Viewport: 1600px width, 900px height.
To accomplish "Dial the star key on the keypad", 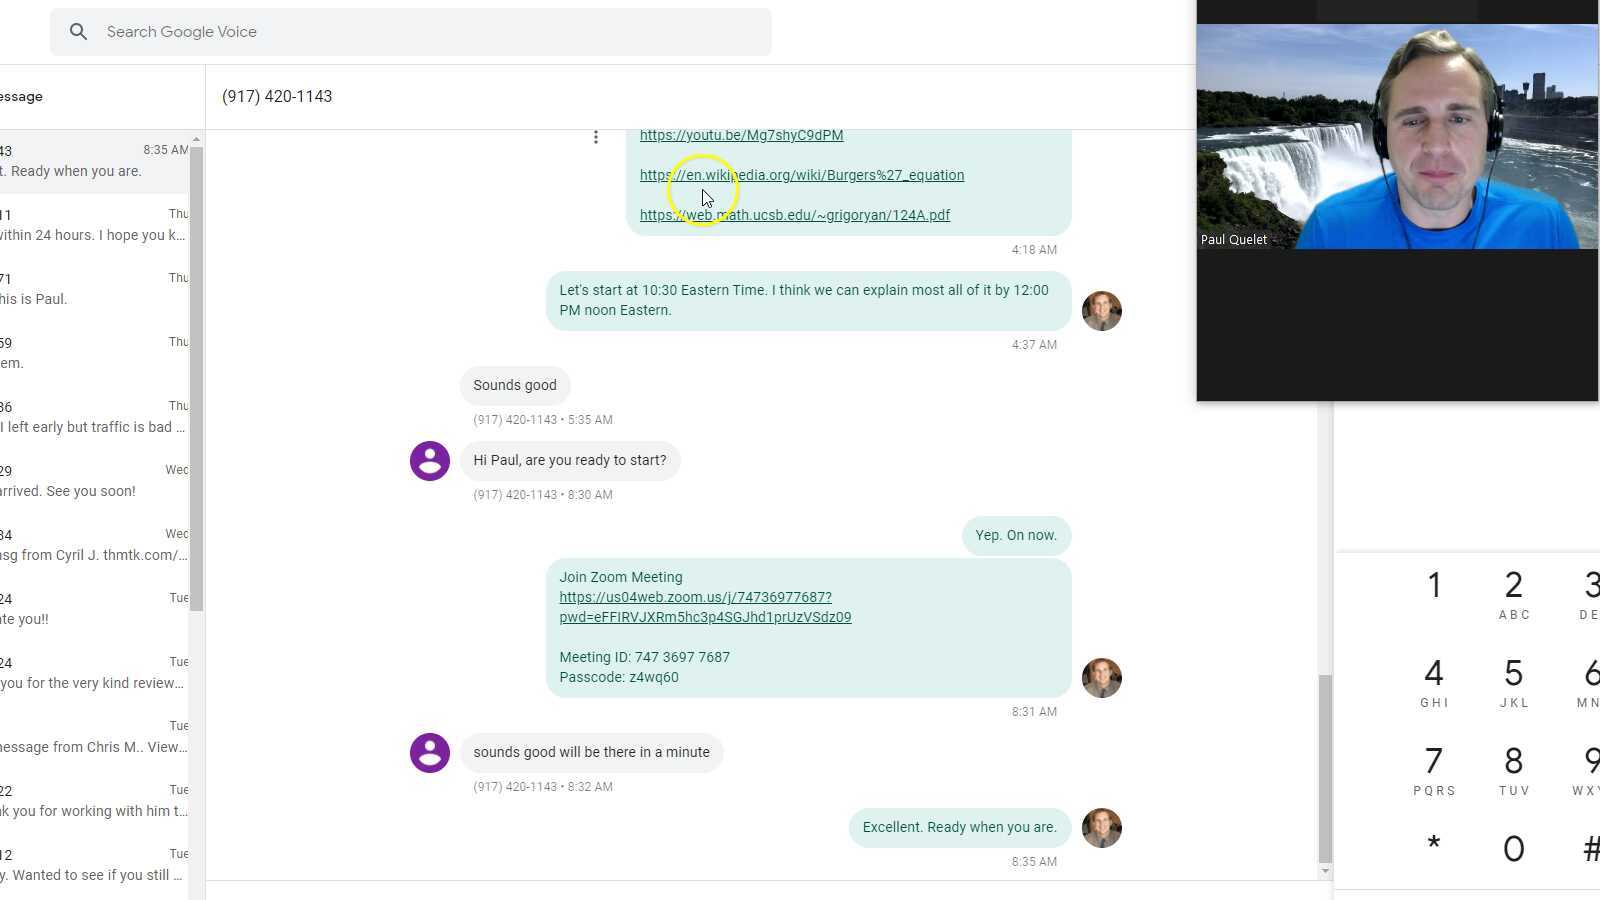I will (x=1434, y=848).
